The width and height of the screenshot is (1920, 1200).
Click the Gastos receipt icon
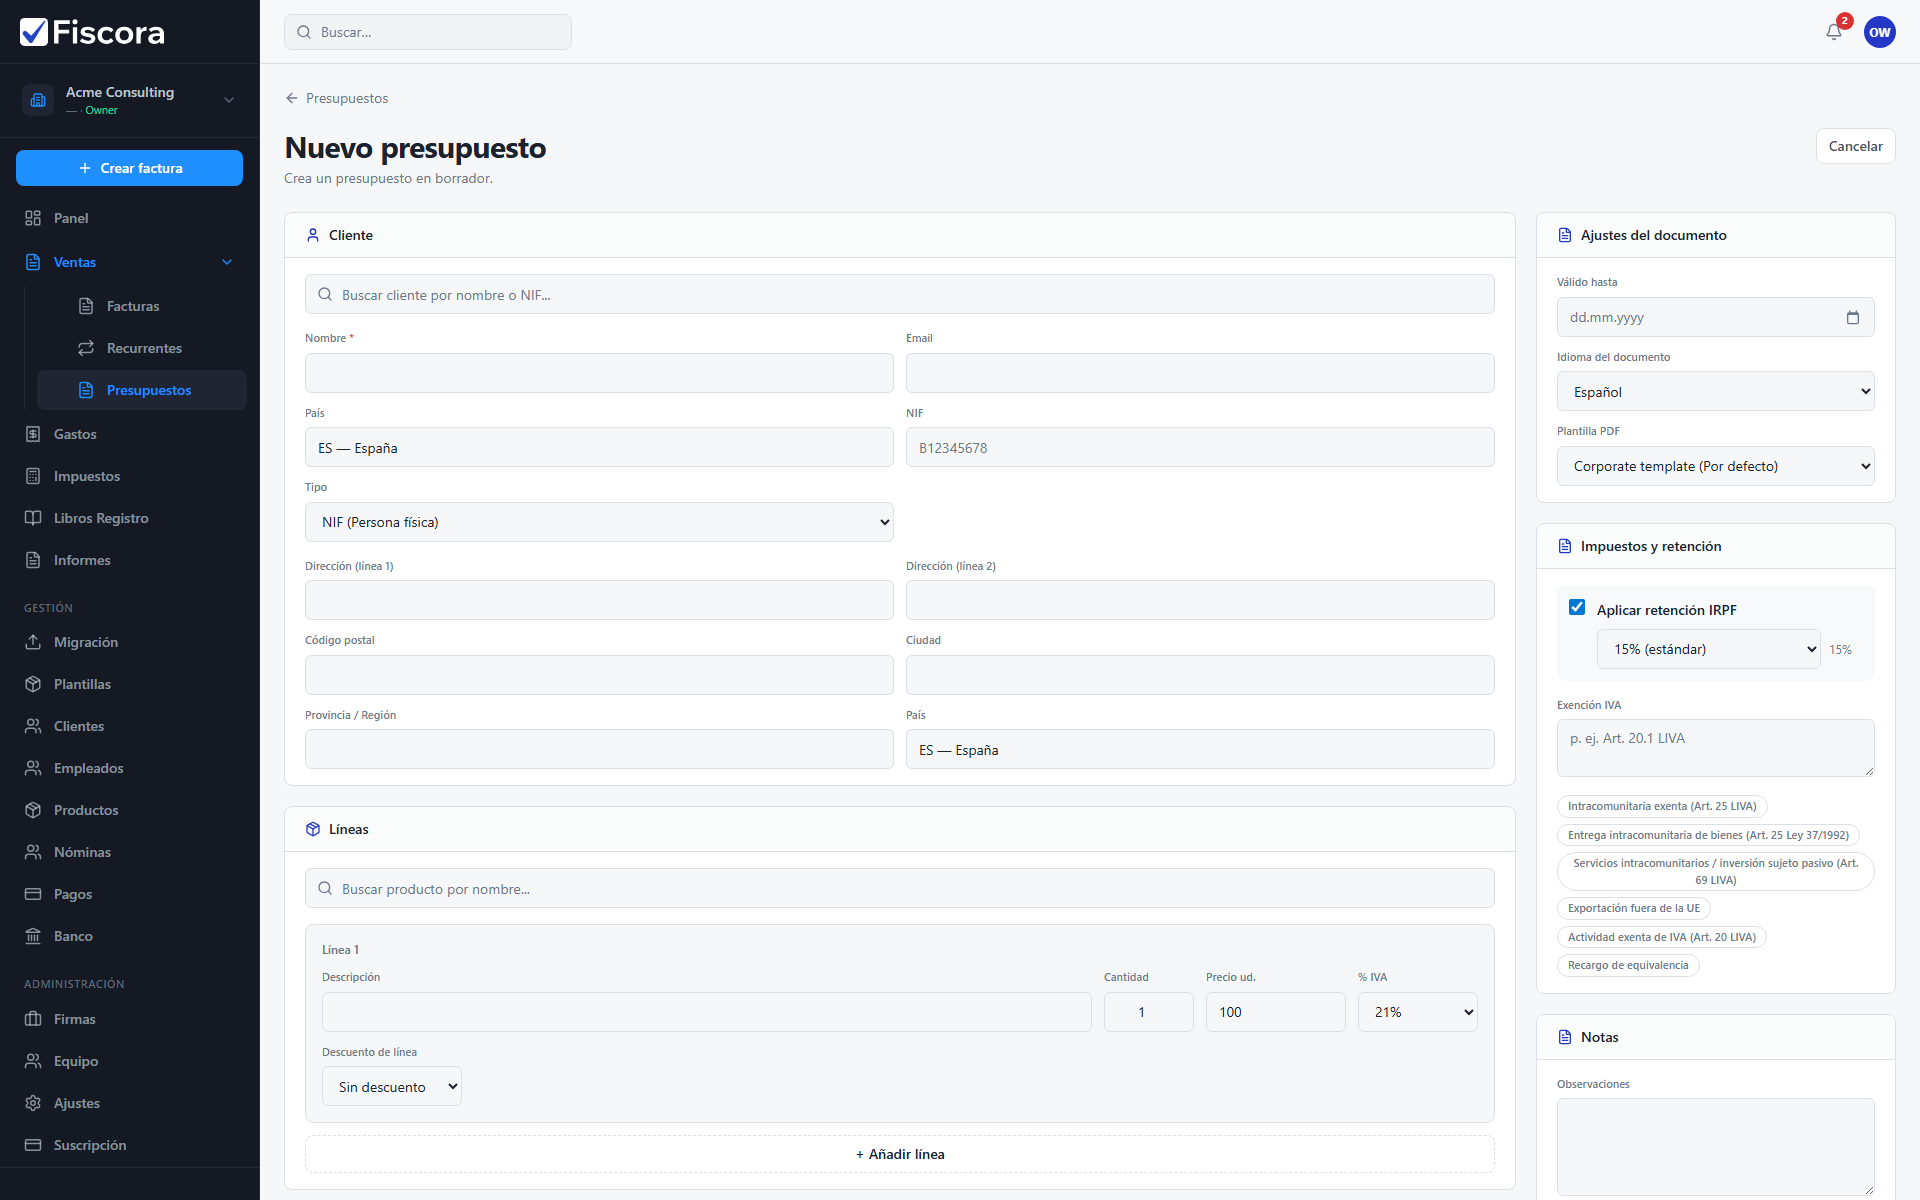click(x=33, y=434)
